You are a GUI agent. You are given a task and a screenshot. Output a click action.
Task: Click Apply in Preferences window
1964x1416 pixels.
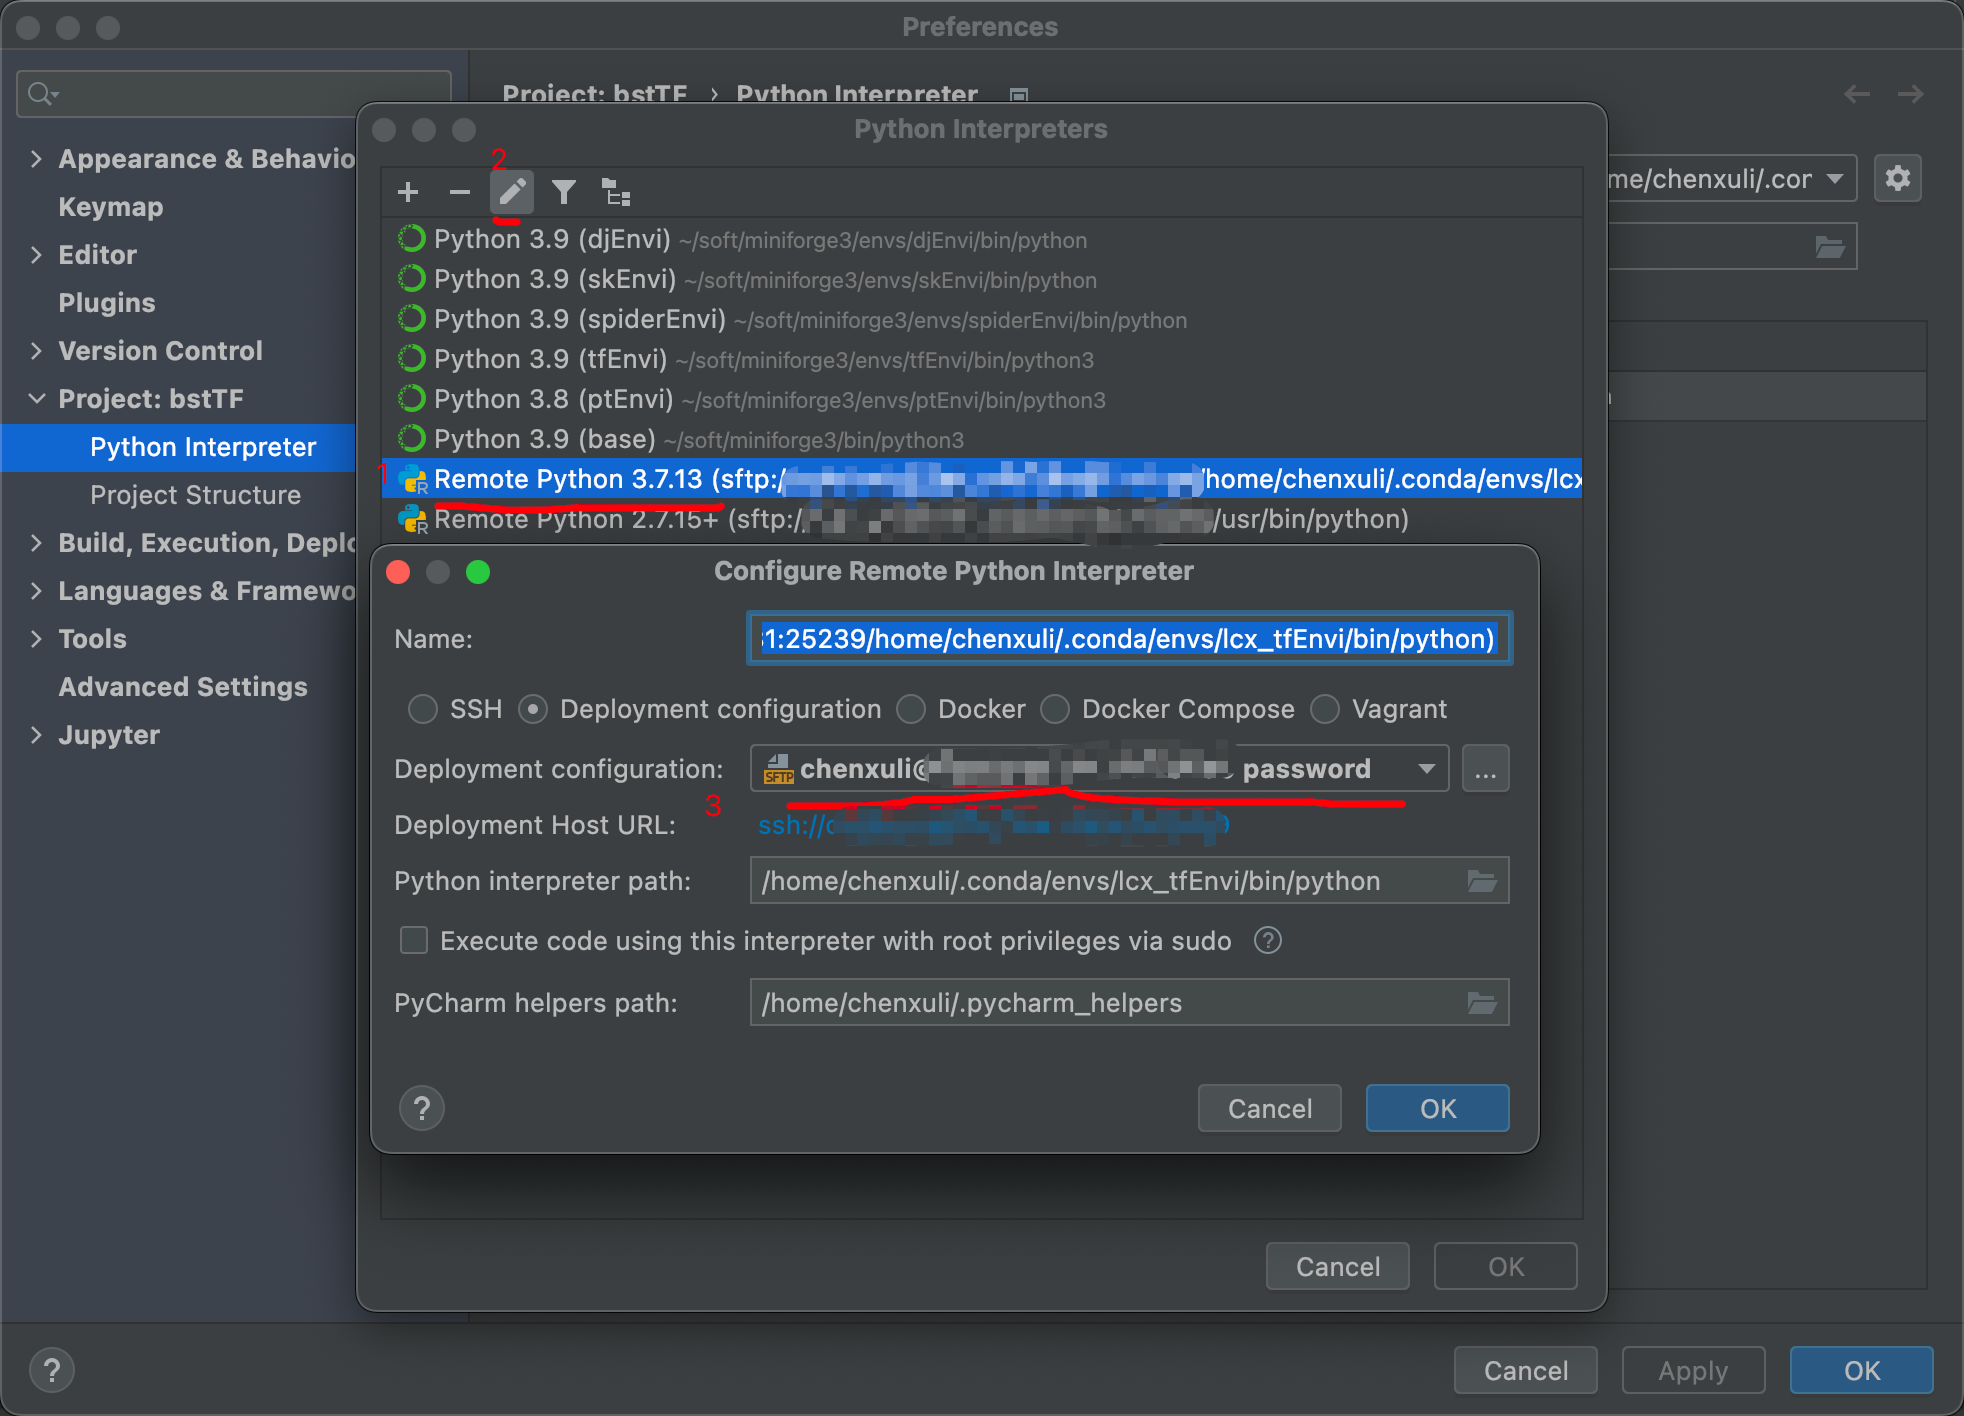coord(1694,1370)
